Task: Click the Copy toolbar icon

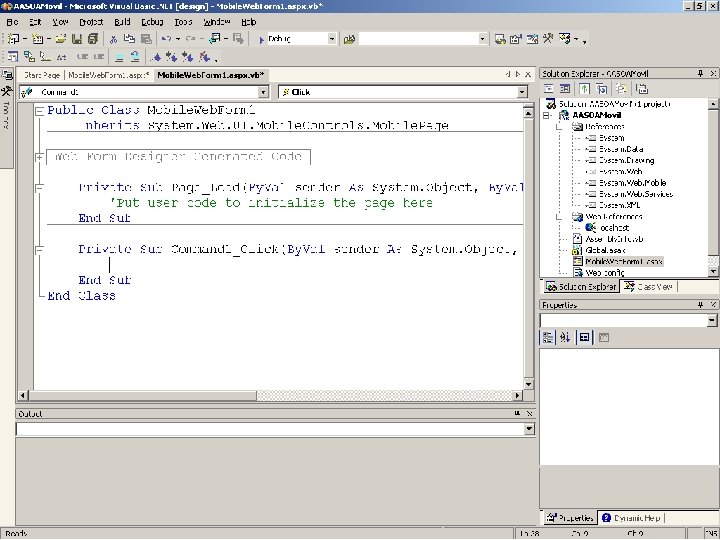Action: (129, 39)
